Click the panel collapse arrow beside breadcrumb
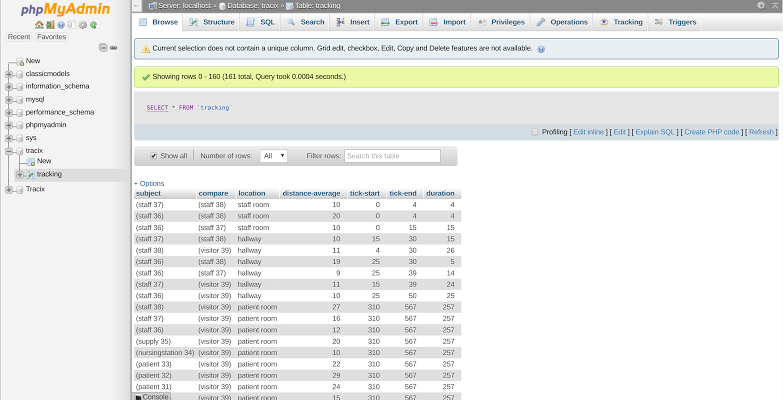Viewport: 783px width, 400px height. point(137,5)
